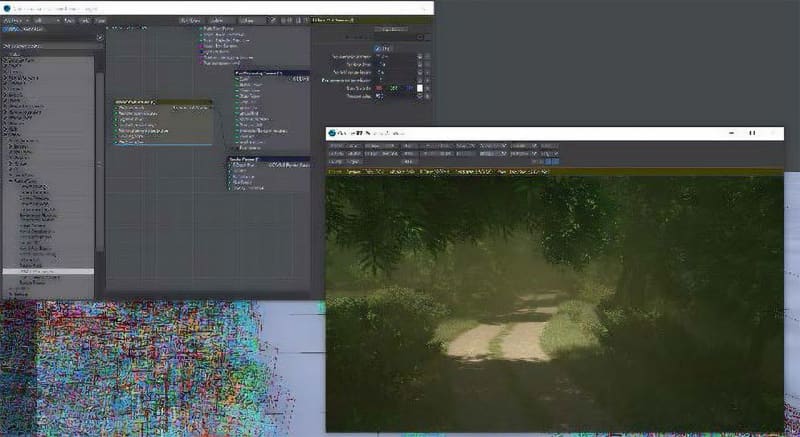Click the Node Editor app icon in title bar
800x437 pixels.
8,7
